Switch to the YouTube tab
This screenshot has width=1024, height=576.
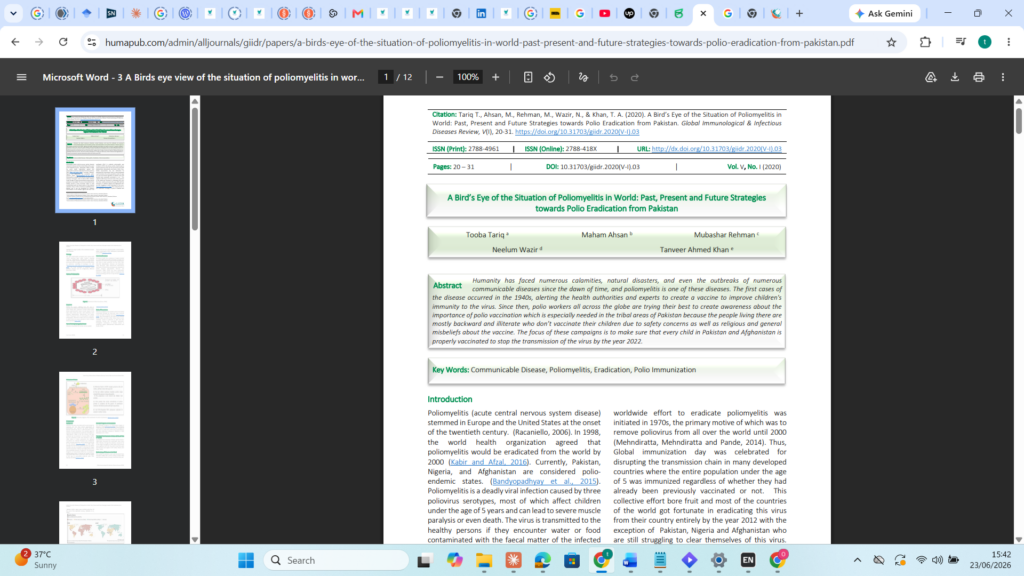point(605,13)
